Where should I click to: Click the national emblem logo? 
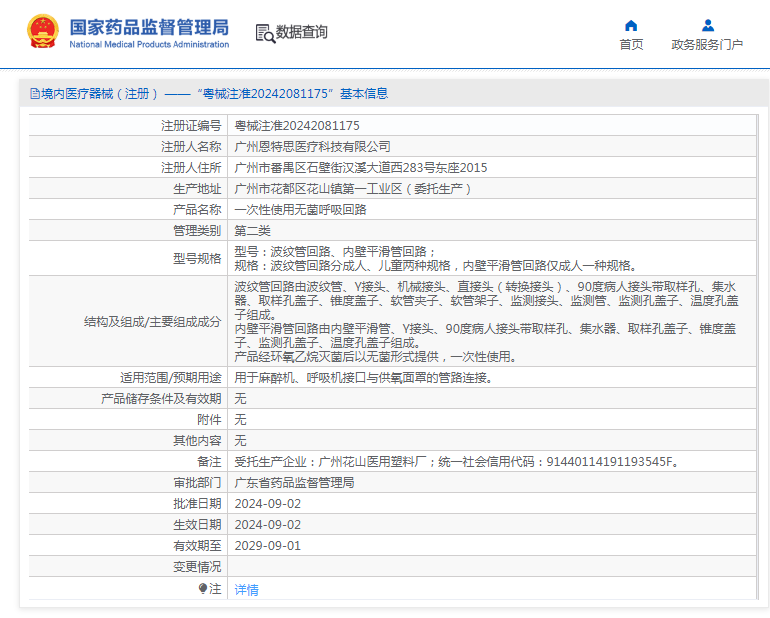(42, 32)
